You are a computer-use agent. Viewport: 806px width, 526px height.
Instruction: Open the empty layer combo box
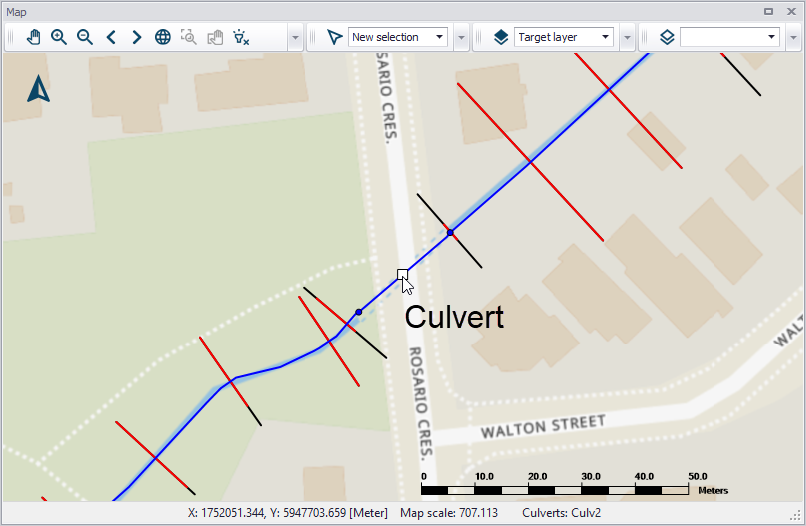tap(730, 37)
